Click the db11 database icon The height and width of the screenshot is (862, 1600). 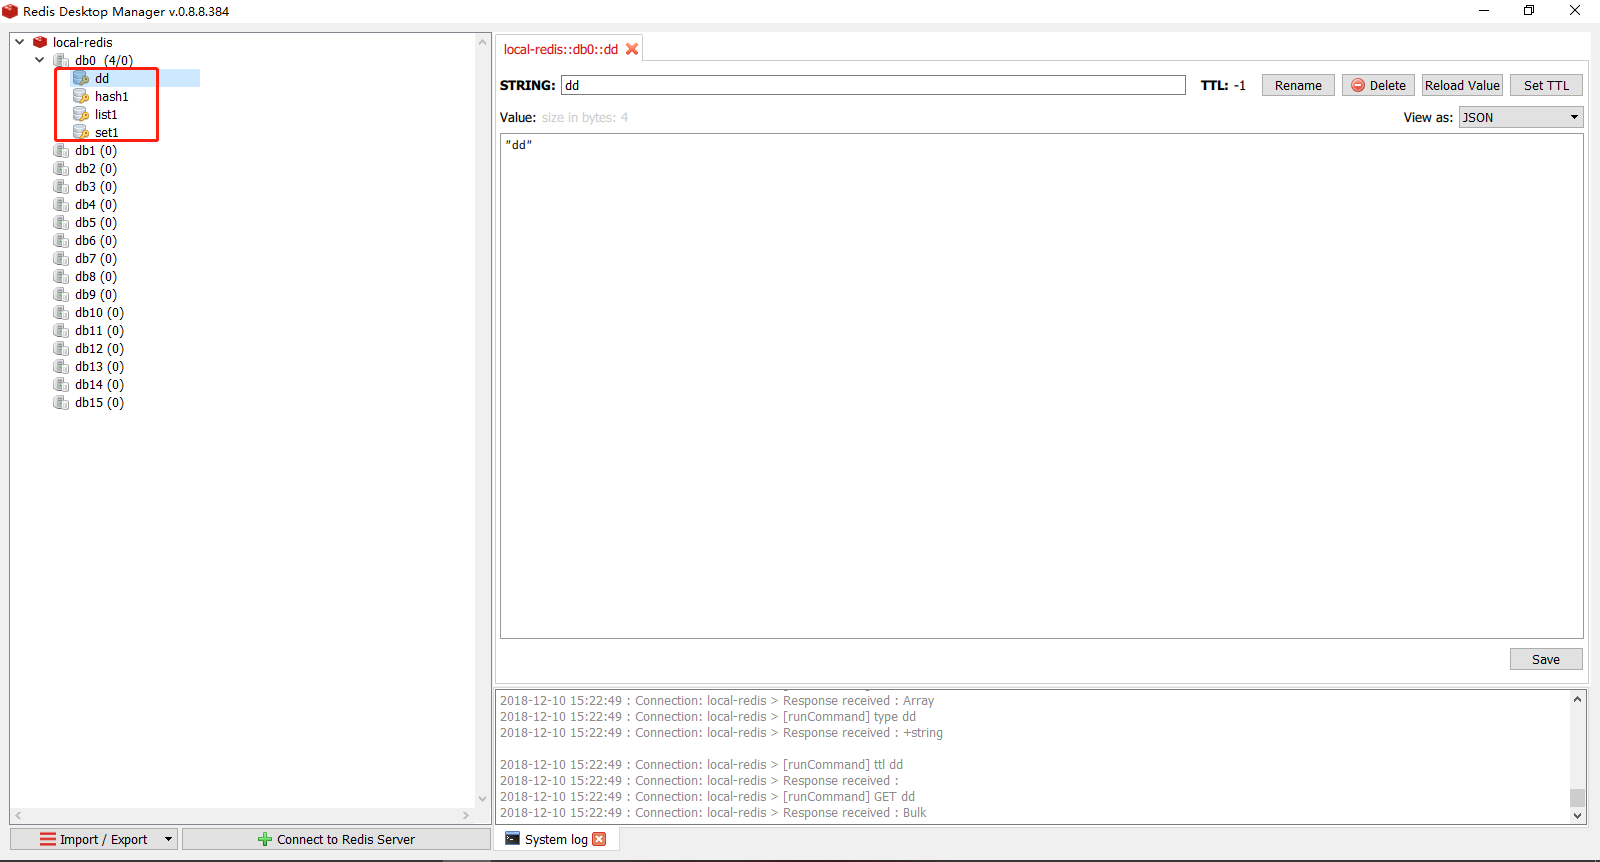tap(61, 331)
